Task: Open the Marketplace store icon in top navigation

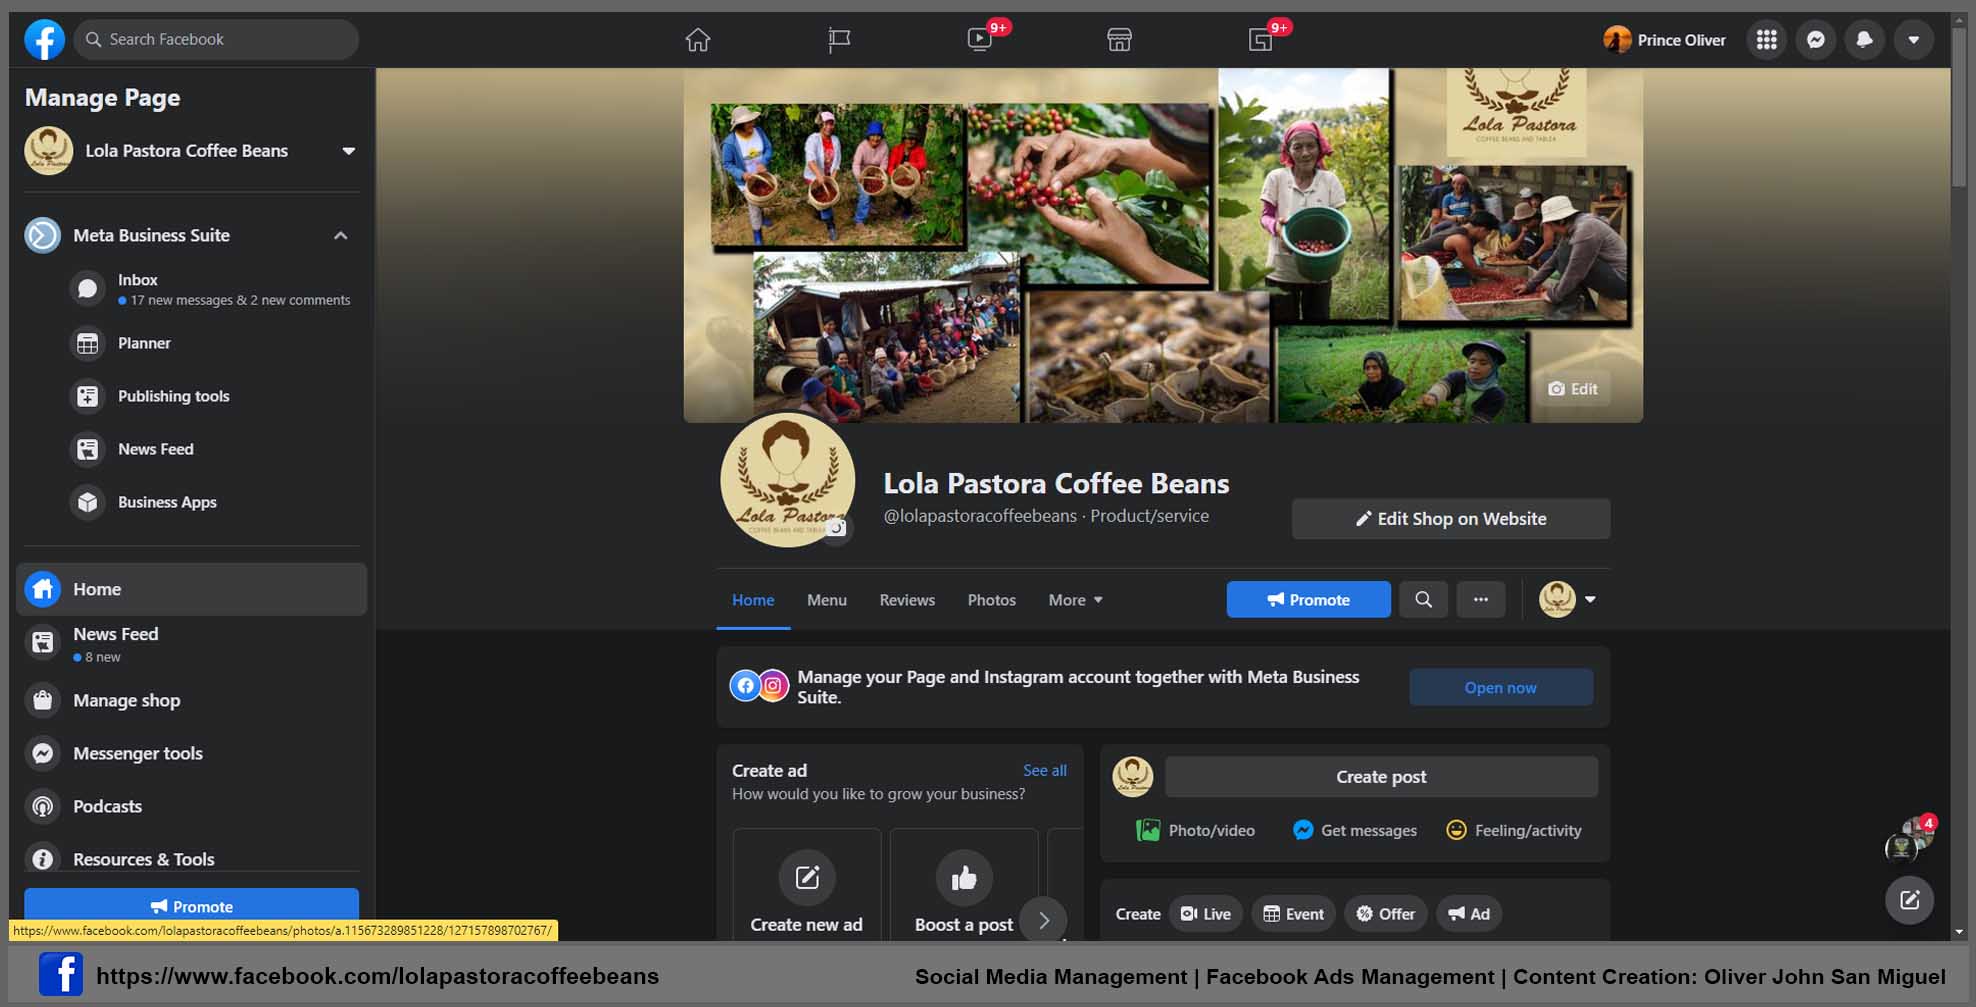Action: (1120, 40)
